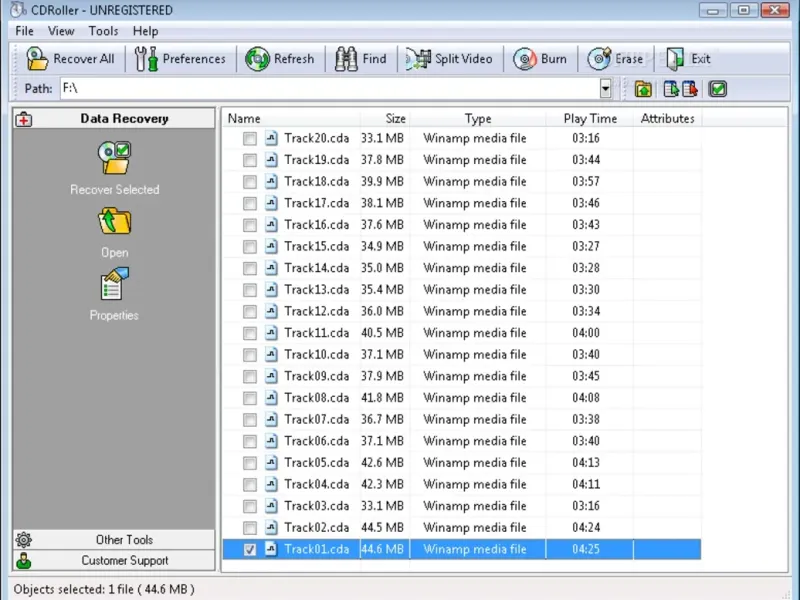Click the Path input field

pos(330,88)
